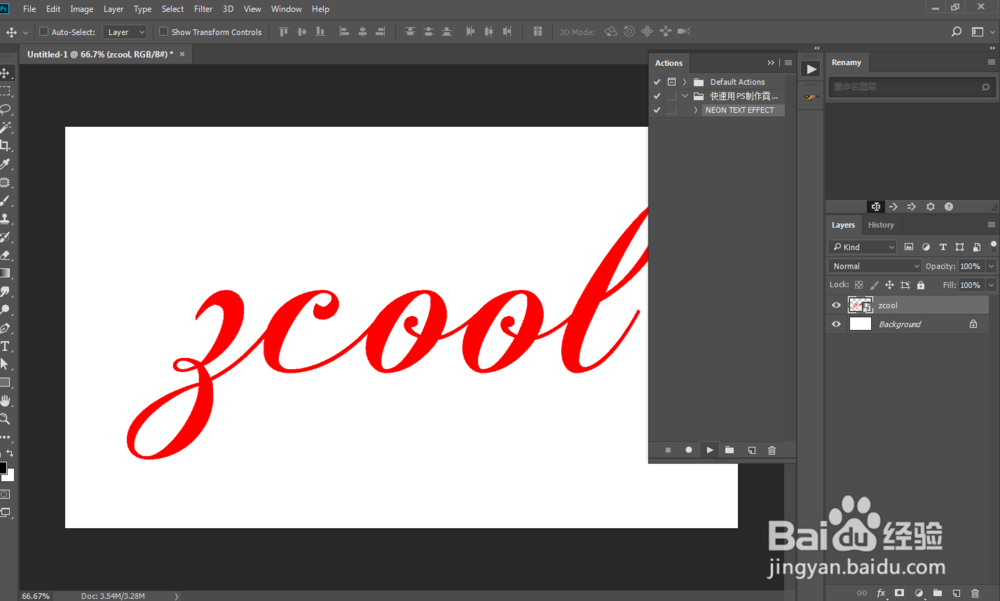Image resolution: width=1000 pixels, height=601 pixels.
Task: Open the Opacity slider dropdown arrow
Action: click(991, 266)
